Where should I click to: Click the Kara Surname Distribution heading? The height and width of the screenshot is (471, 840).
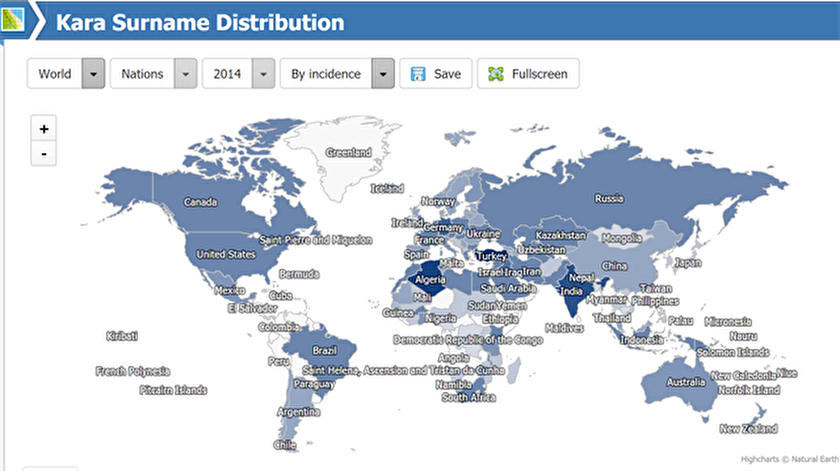[x=200, y=22]
